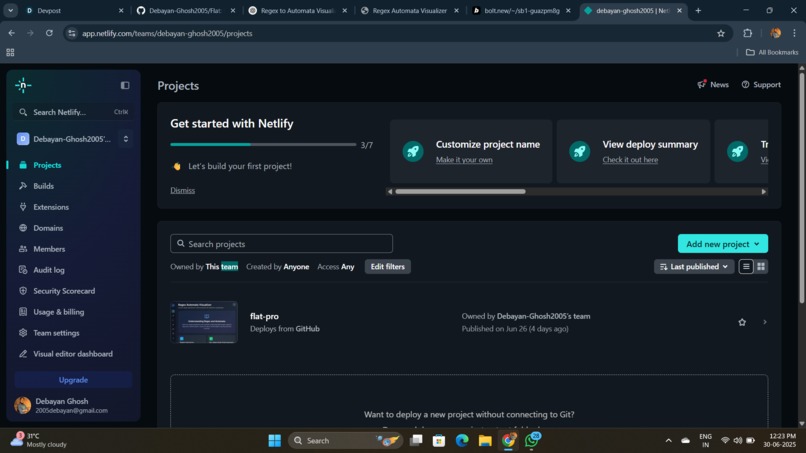The width and height of the screenshot is (806, 453).
Task: Click the Edit filters button
Action: [388, 267]
